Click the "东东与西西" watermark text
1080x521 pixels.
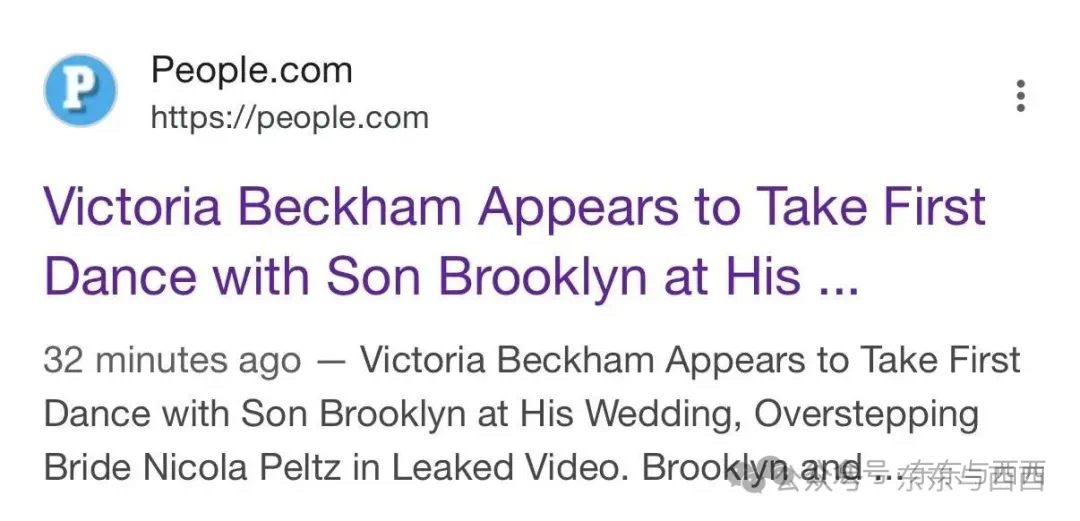click(971, 477)
